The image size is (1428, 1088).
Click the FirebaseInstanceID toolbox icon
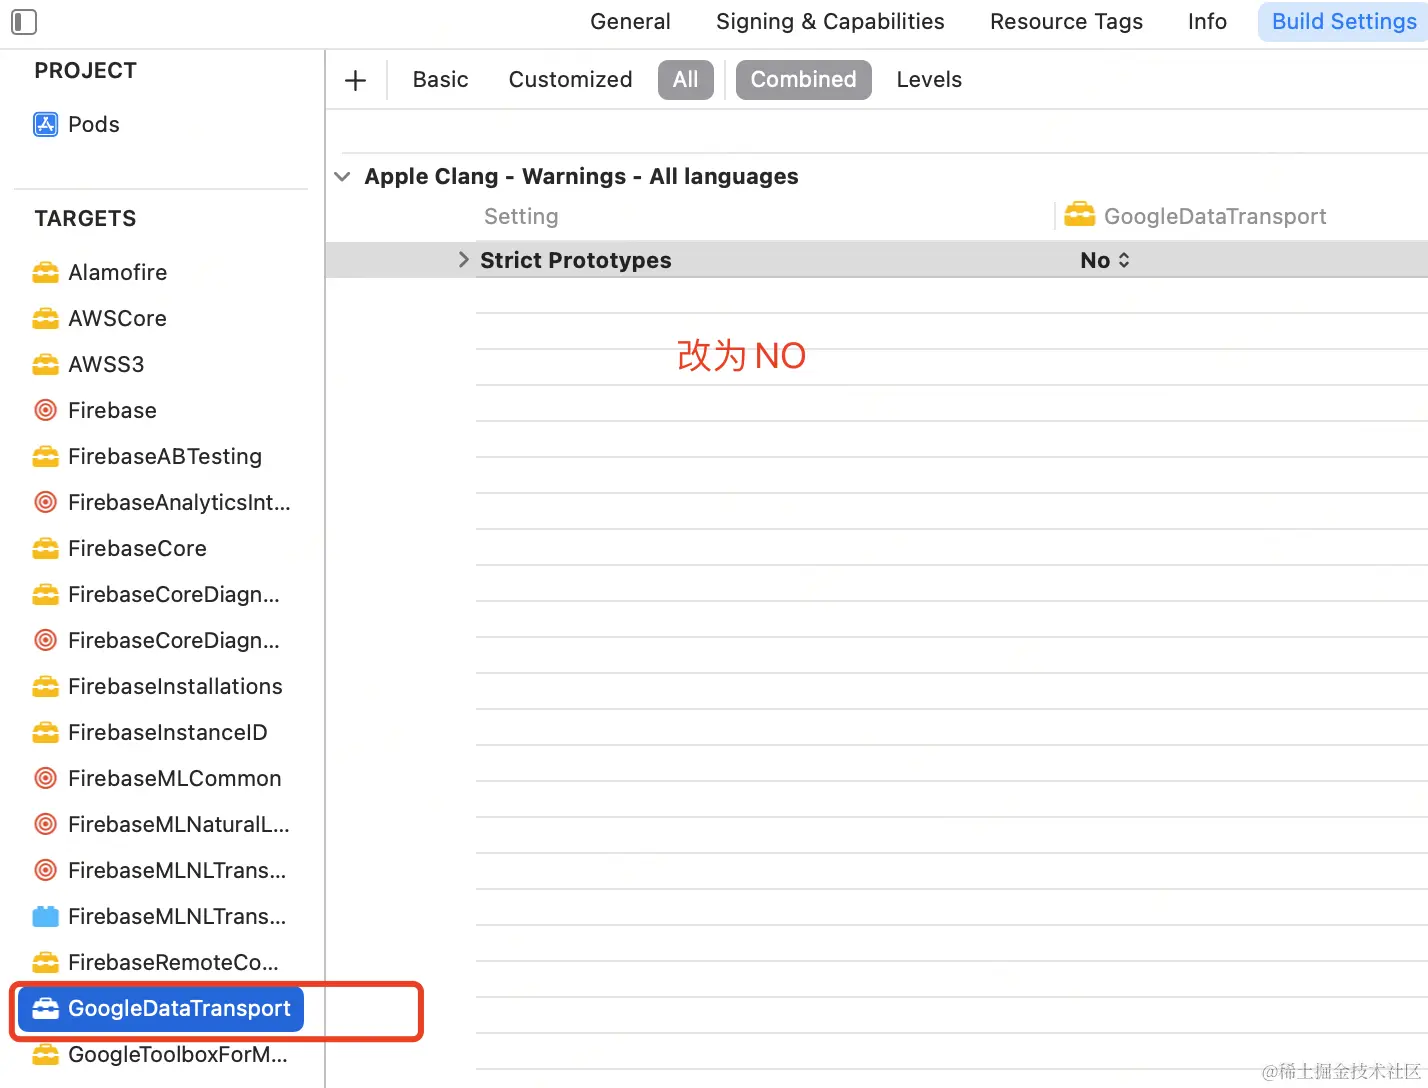pyautogui.click(x=46, y=732)
